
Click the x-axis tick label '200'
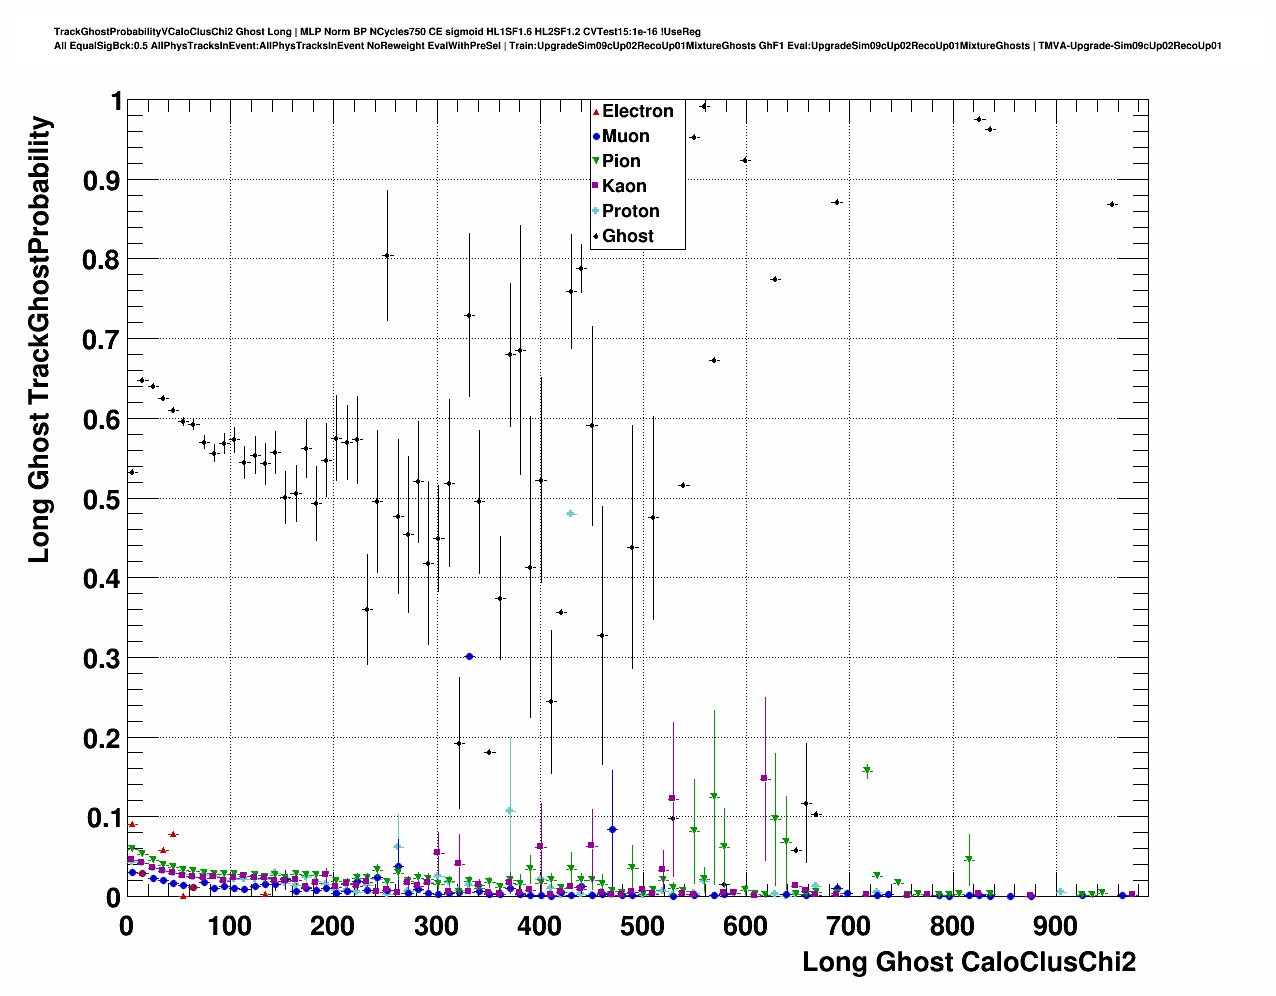[332, 926]
